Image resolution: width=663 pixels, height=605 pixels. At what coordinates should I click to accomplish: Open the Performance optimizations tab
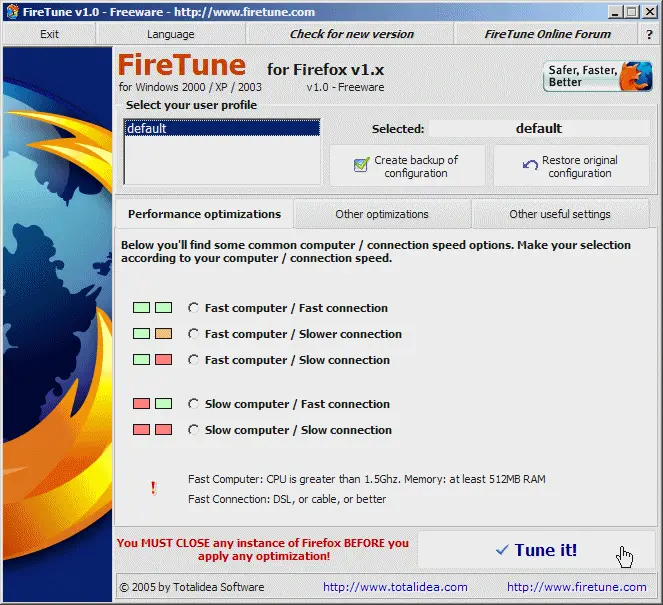(x=204, y=214)
